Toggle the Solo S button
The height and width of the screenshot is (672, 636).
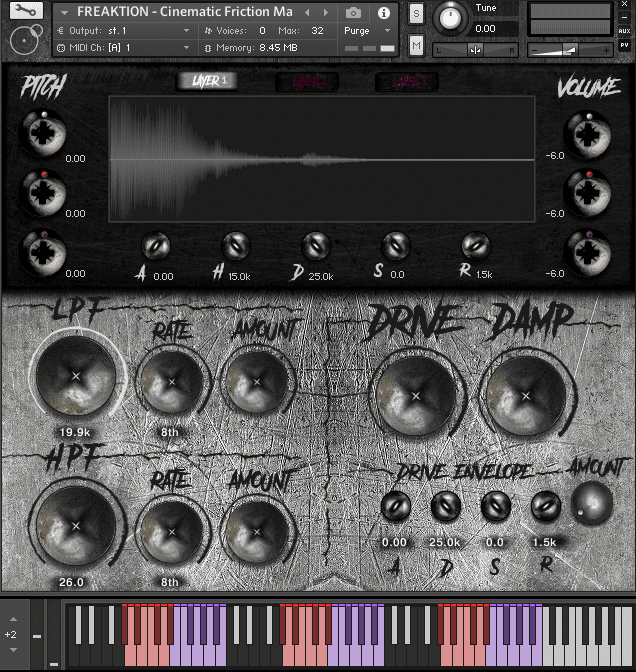coord(416,14)
